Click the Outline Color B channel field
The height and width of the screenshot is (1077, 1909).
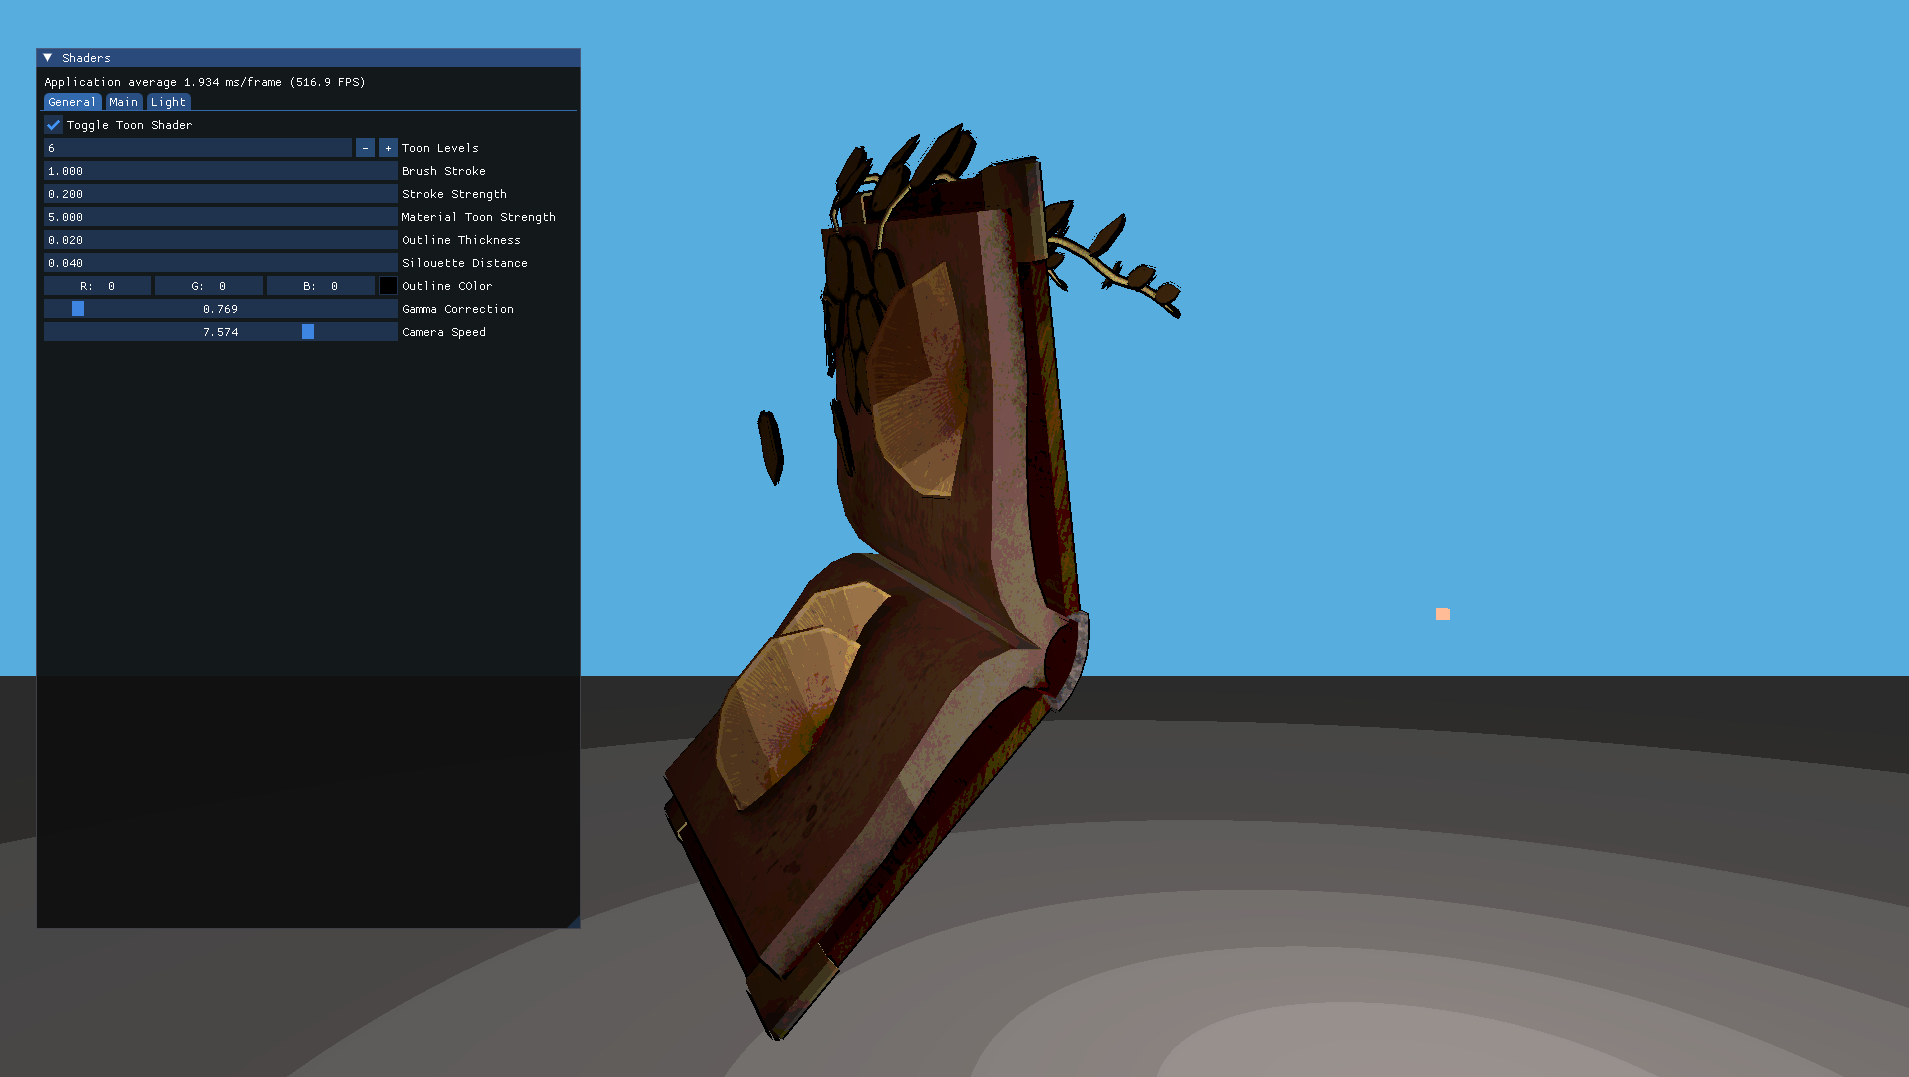pos(320,286)
